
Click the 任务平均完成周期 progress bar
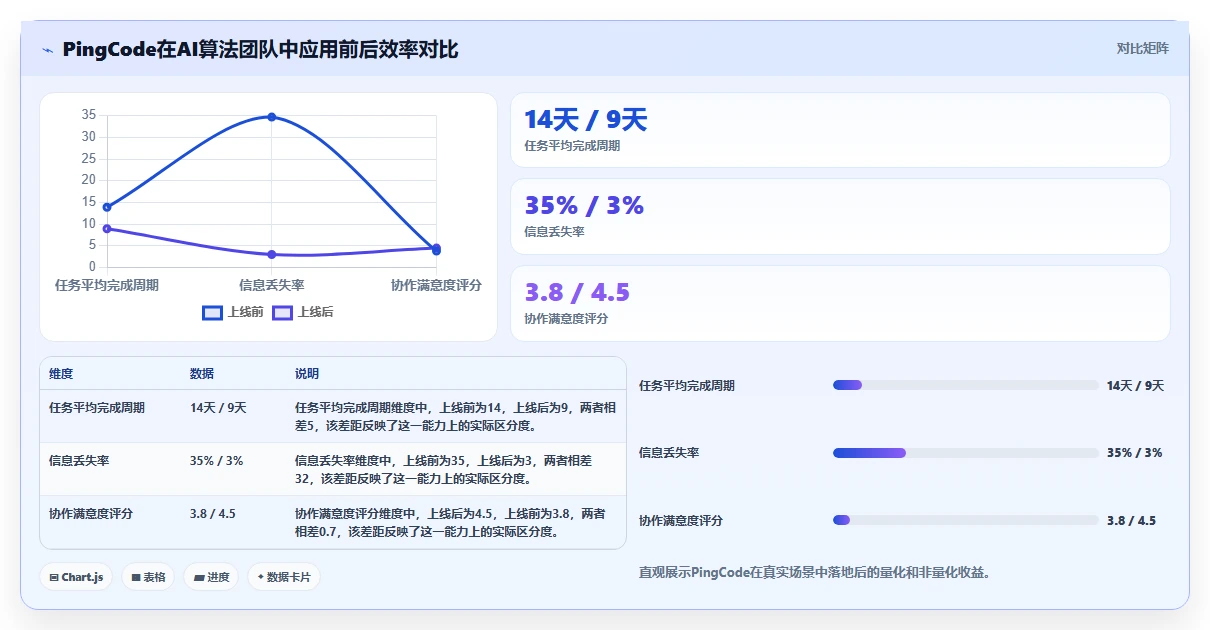point(966,385)
